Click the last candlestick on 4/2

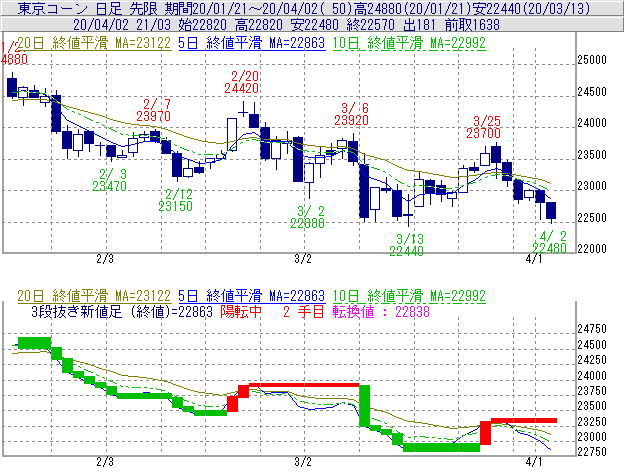point(551,211)
